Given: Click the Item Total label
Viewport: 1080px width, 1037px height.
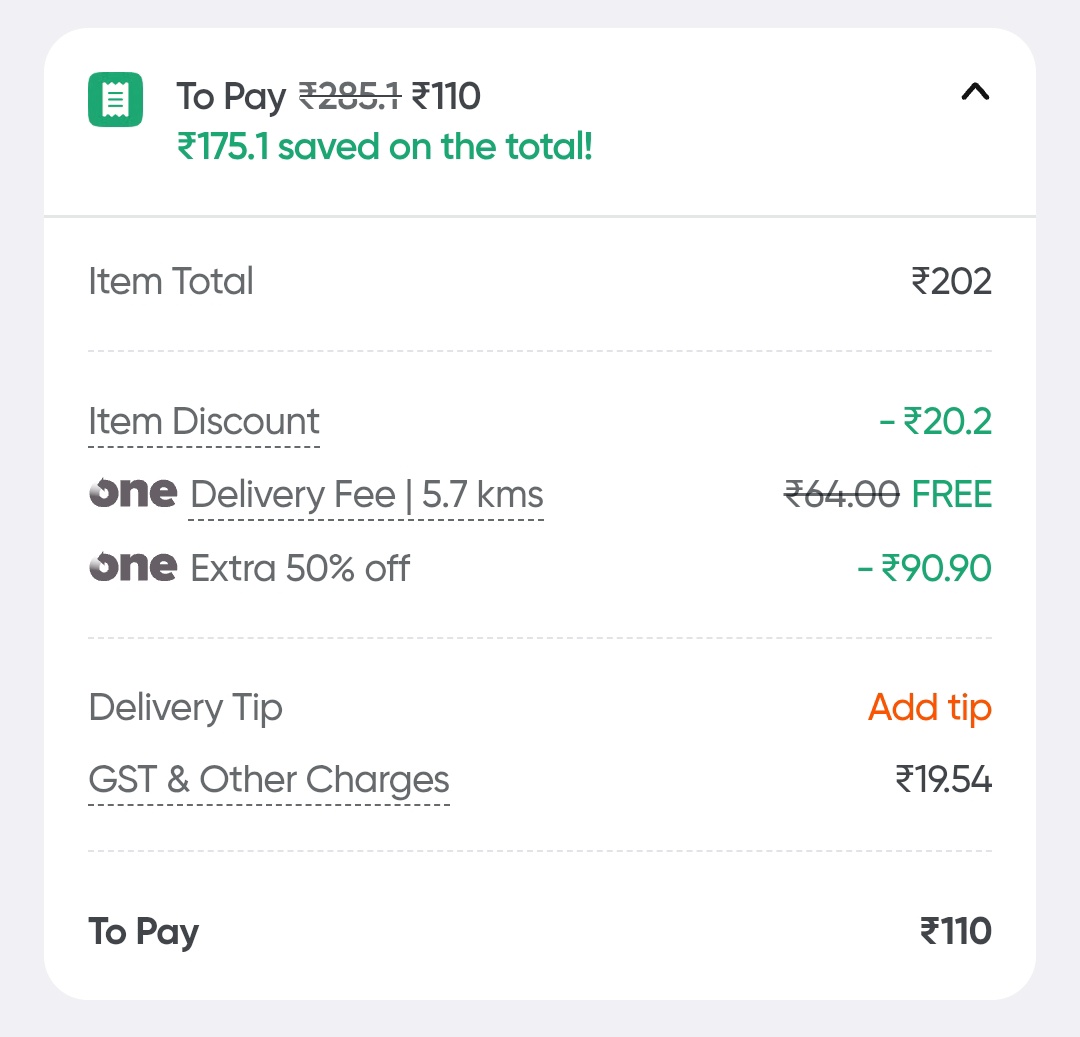Looking at the screenshot, I should pyautogui.click(x=171, y=281).
